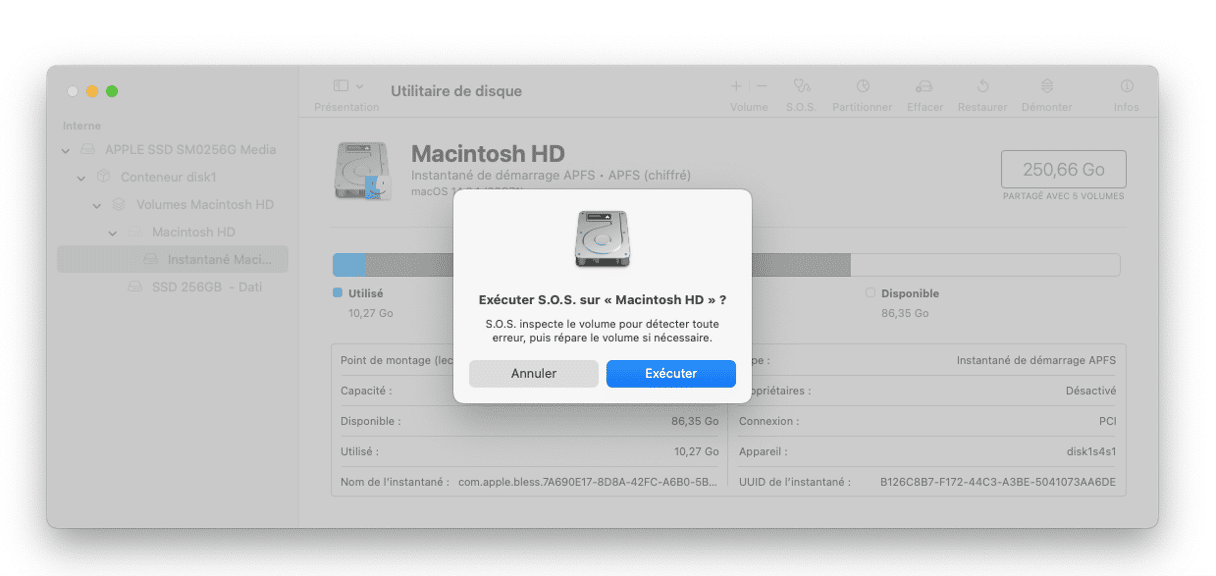Click the "Capacité :" table label
The width and height of the screenshot is (1216, 576).
(x=366, y=391)
